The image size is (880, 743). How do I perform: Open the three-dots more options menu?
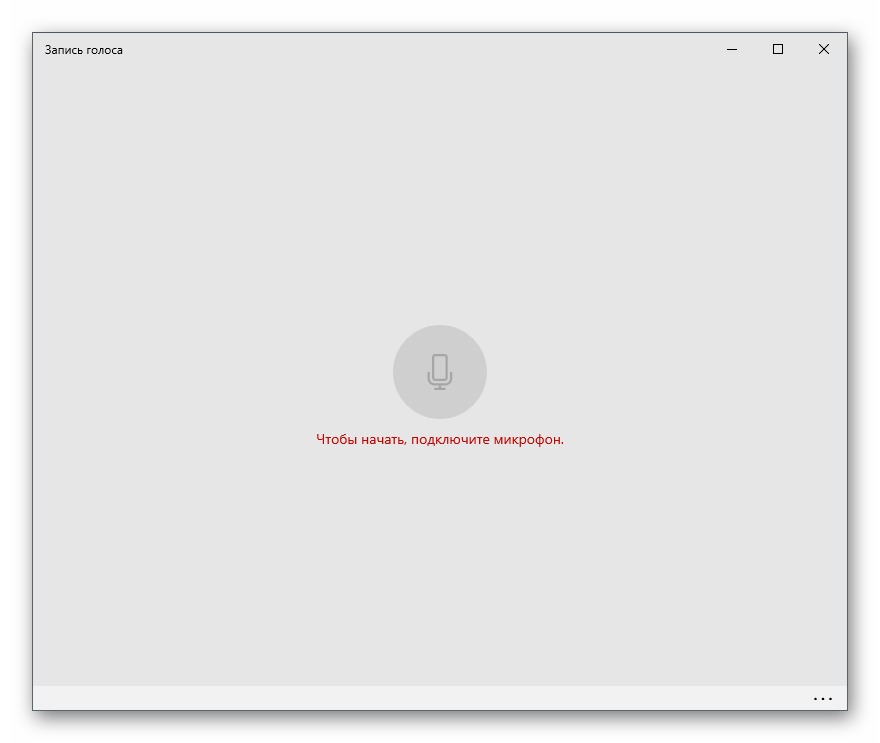[822, 699]
